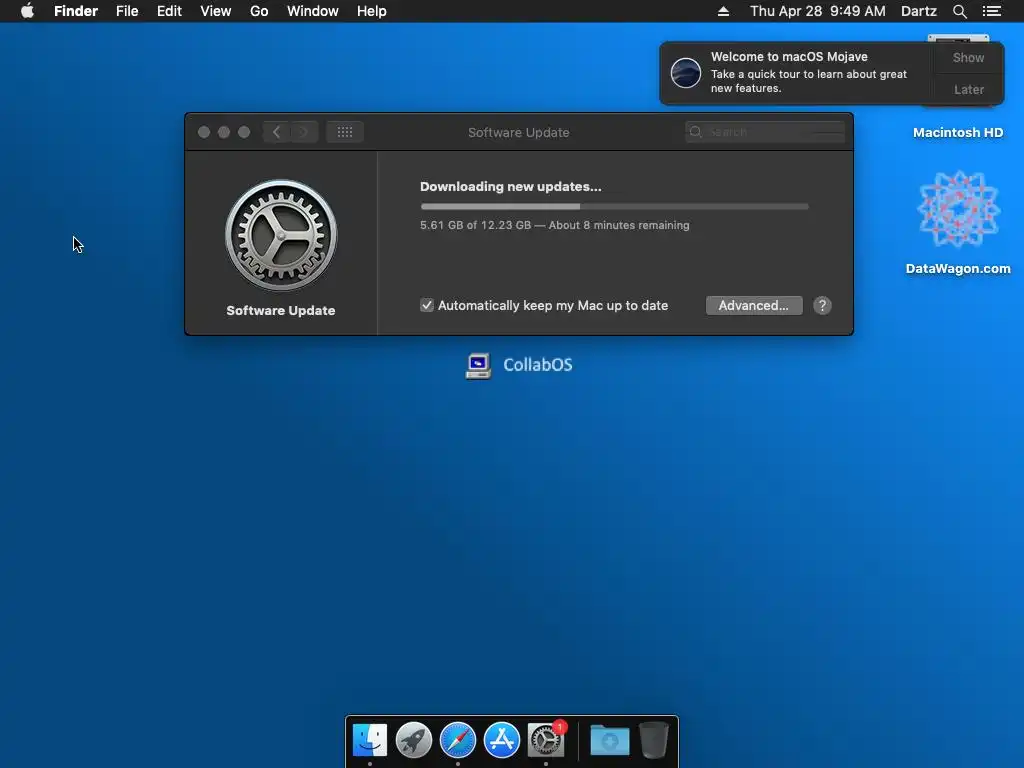Click the CollabOS computer icon
The width and height of the screenshot is (1024, 768).
pyautogui.click(x=478, y=366)
